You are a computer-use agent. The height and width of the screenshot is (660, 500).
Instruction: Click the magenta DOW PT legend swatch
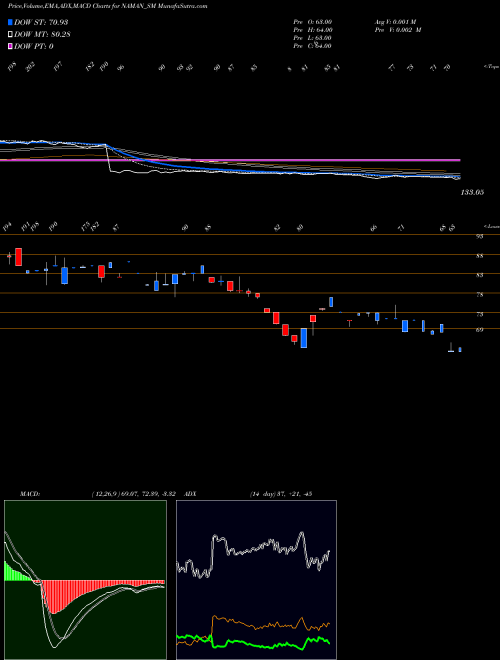(10, 46)
